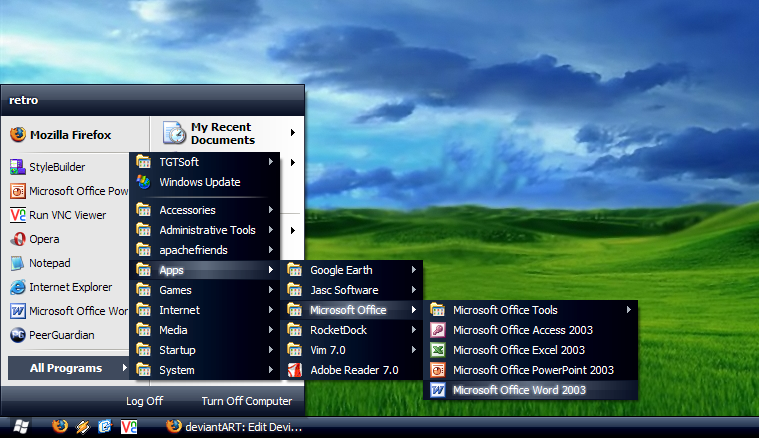Click Turn Off Computer
Viewport: 759px width, 438px height.
coord(246,401)
